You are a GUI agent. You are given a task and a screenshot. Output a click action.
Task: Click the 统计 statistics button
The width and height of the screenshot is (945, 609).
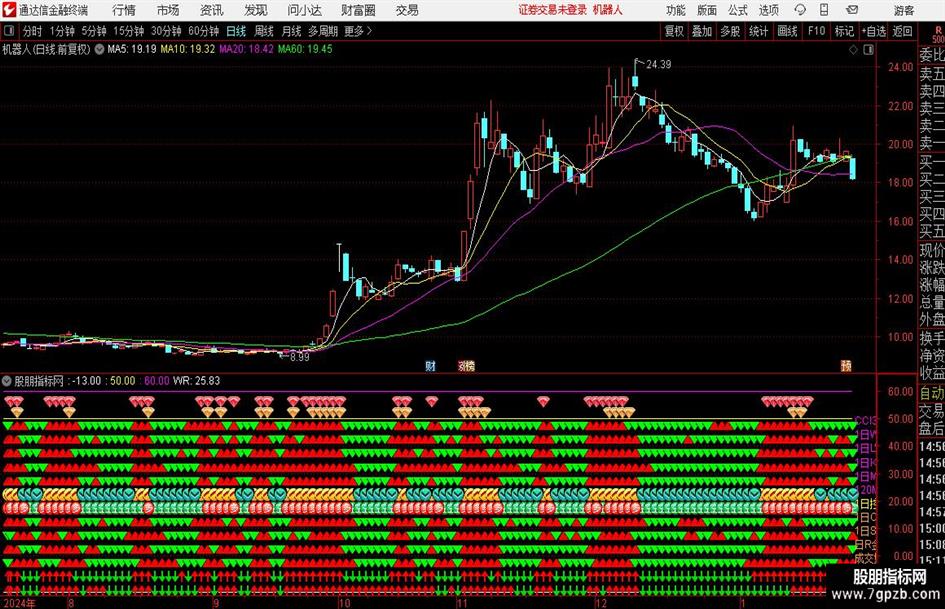coord(758,31)
